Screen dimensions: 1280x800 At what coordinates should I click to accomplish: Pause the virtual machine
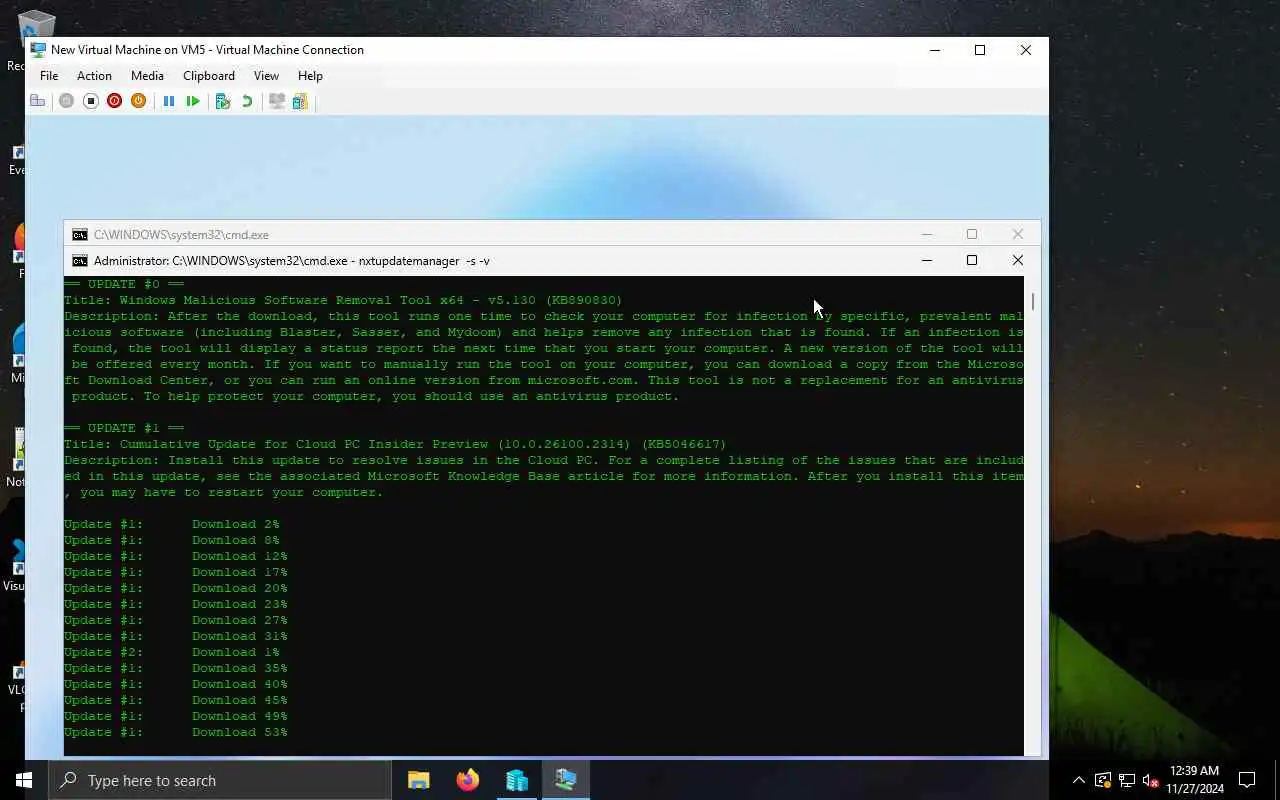click(x=169, y=101)
